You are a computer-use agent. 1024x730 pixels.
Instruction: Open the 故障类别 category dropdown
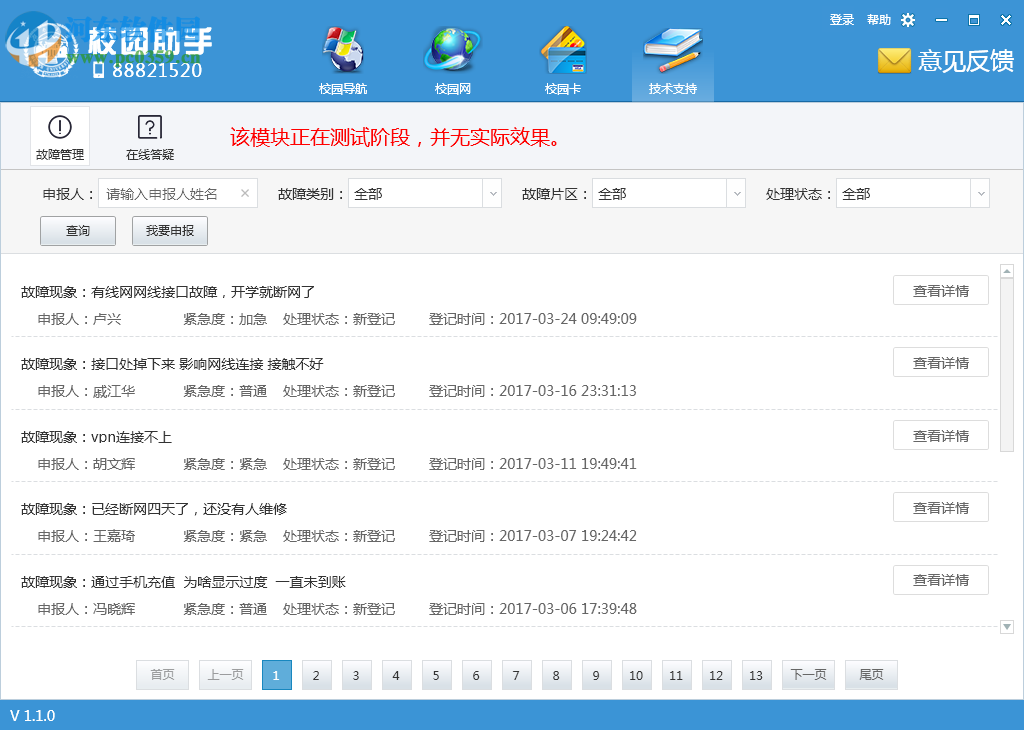point(491,193)
